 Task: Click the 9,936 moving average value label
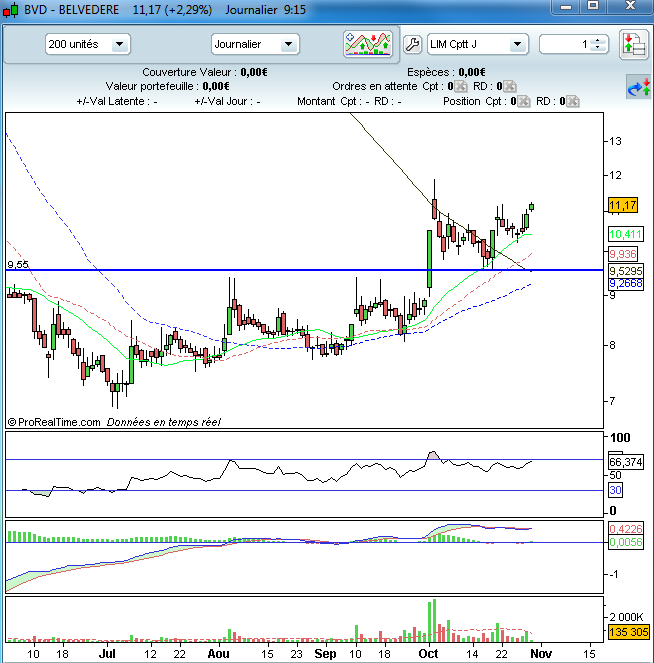click(x=623, y=254)
